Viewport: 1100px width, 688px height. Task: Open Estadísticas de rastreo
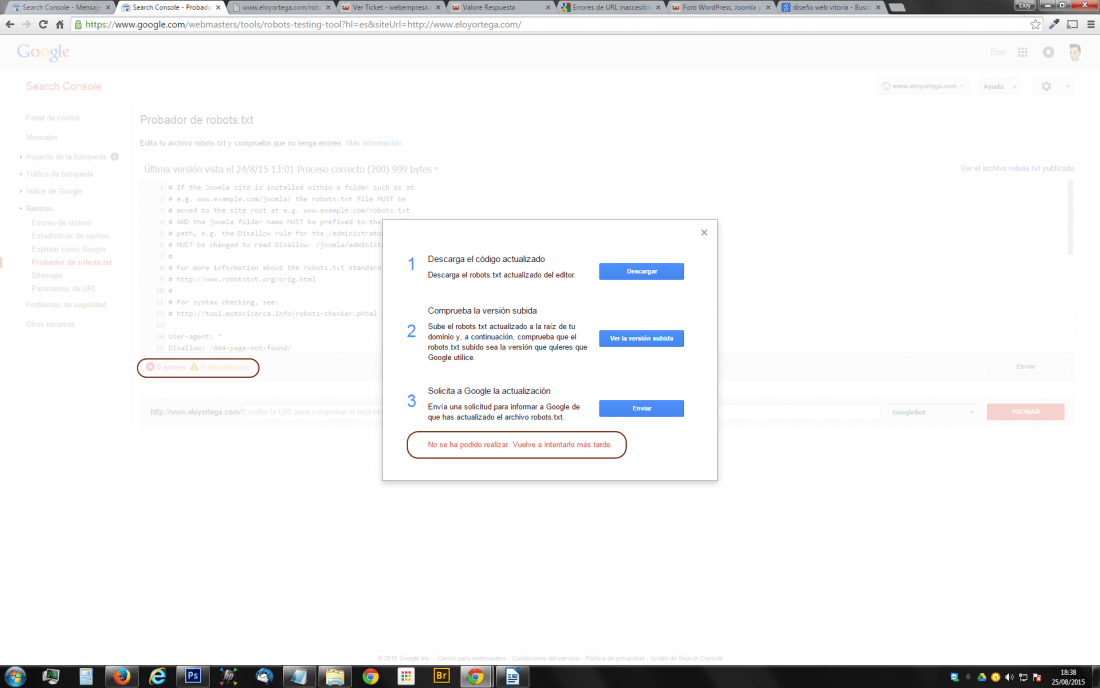pyautogui.click(x=70, y=236)
